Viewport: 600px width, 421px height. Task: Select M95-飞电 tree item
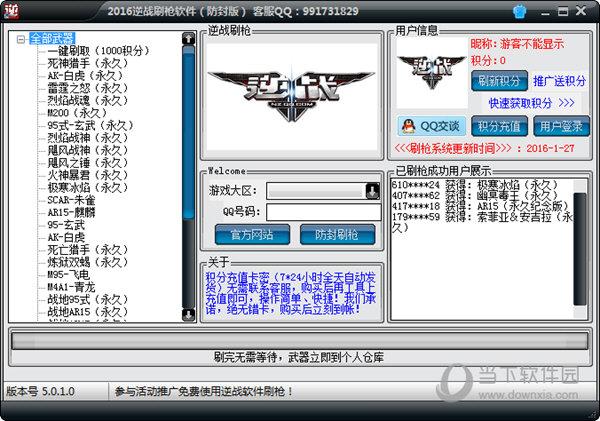coord(68,274)
